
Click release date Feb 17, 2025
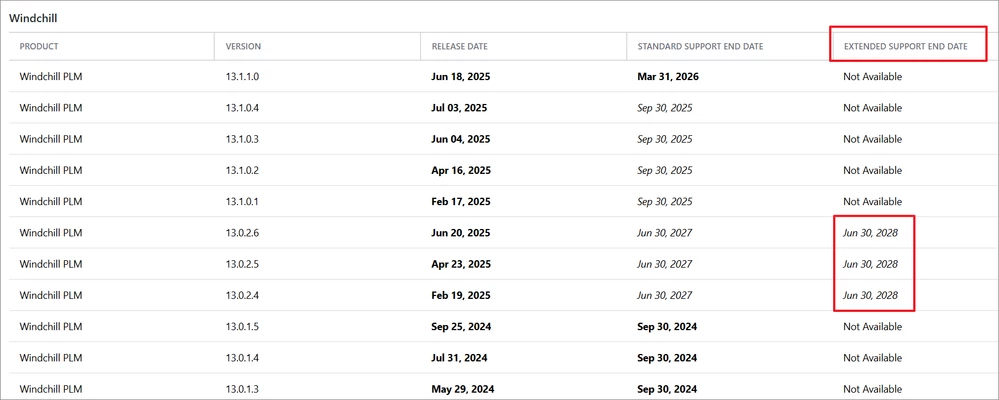tap(461, 201)
